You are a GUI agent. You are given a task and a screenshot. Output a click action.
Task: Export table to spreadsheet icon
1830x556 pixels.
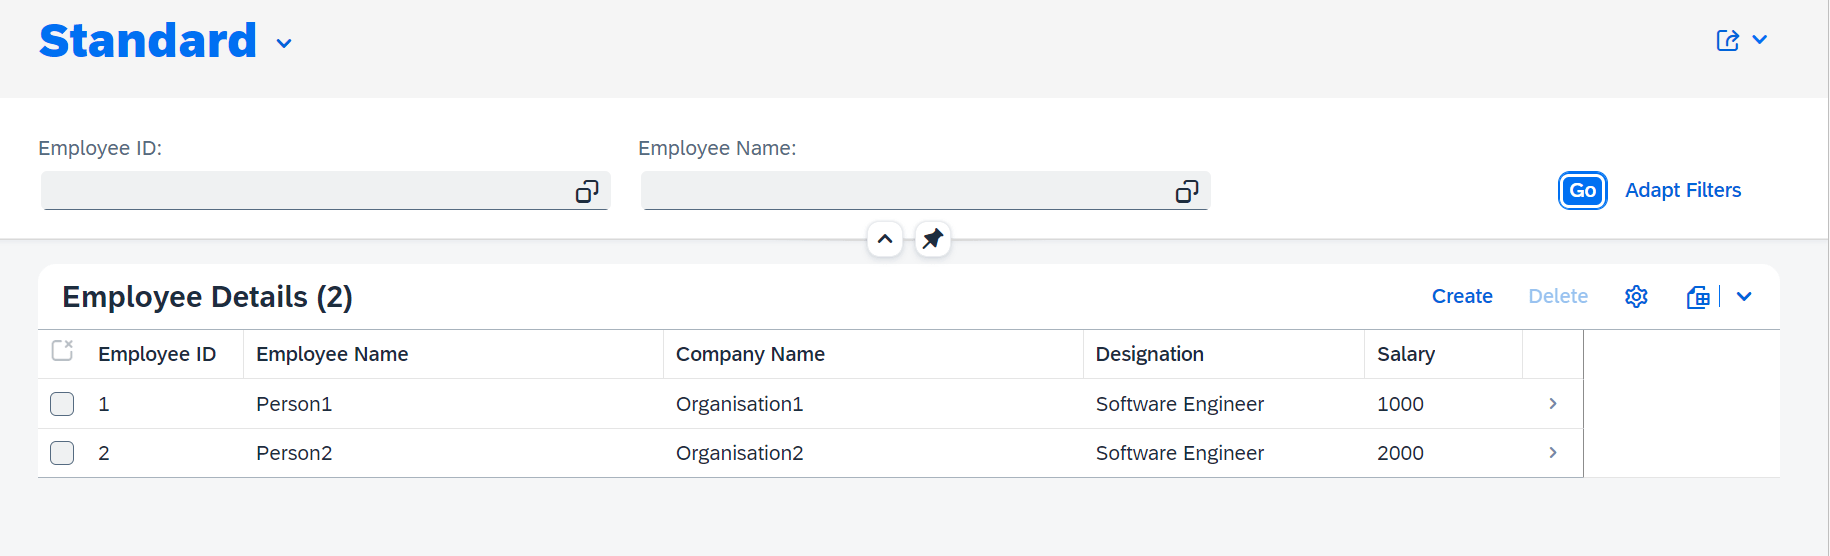pos(1698,297)
